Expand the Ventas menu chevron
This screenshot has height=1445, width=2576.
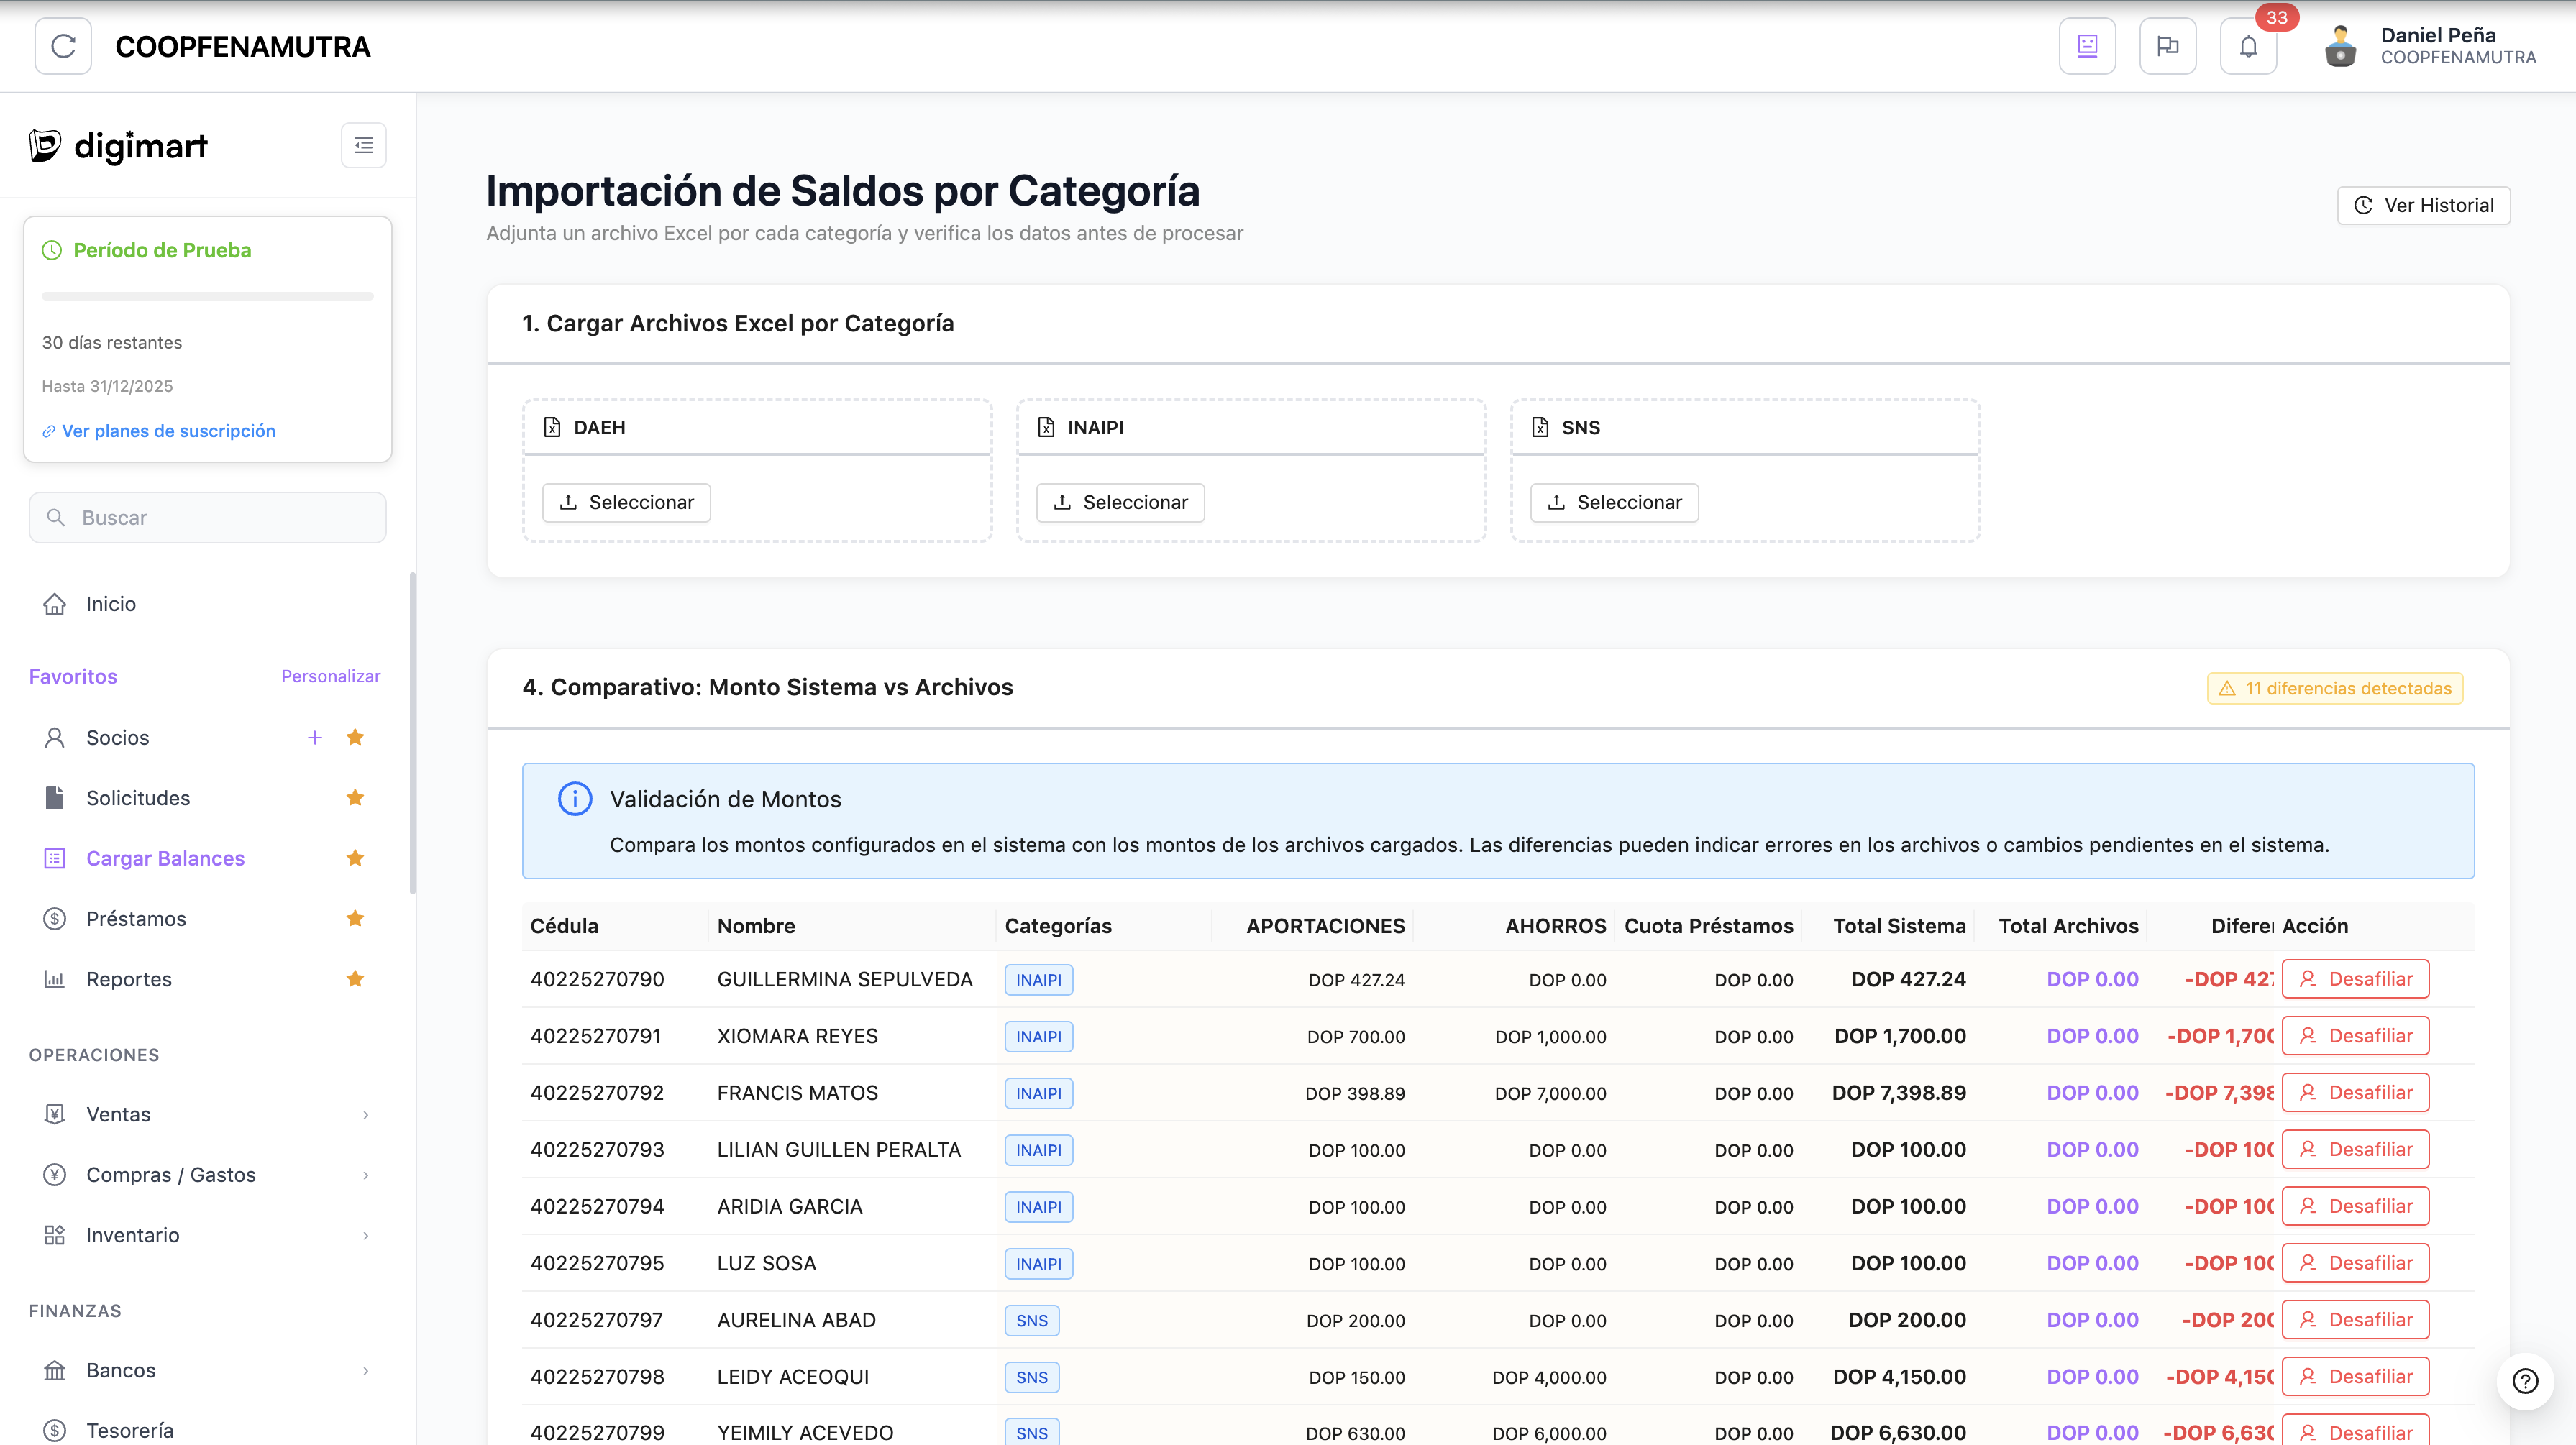pos(365,1115)
